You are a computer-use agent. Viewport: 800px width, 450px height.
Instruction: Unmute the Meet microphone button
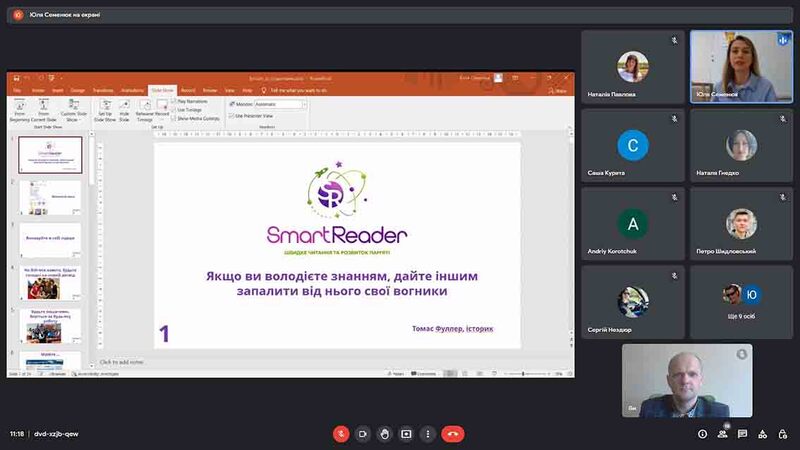341,434
